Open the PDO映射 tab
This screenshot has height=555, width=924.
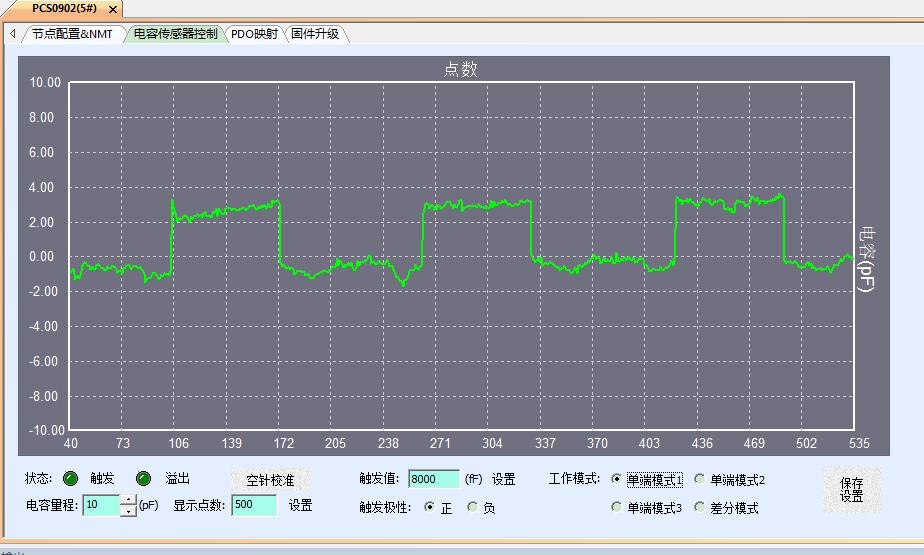click(254, 34)
